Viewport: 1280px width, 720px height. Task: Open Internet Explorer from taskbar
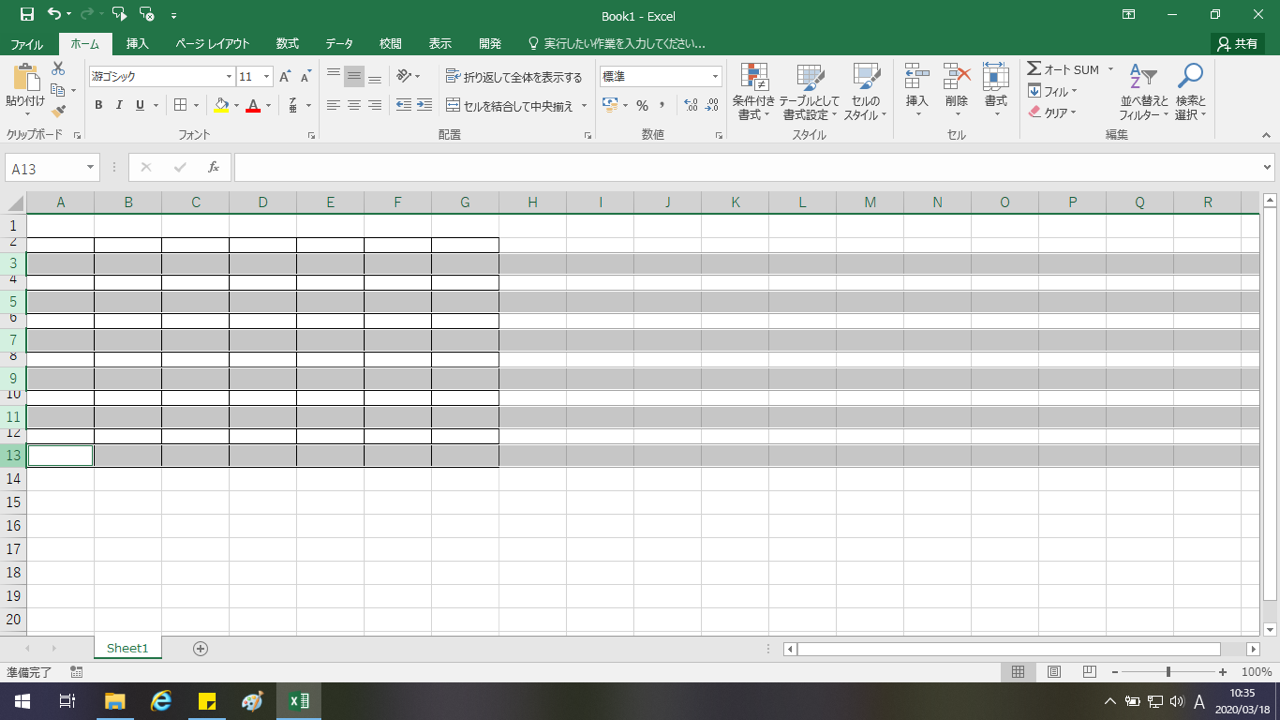tap(161, 701)
